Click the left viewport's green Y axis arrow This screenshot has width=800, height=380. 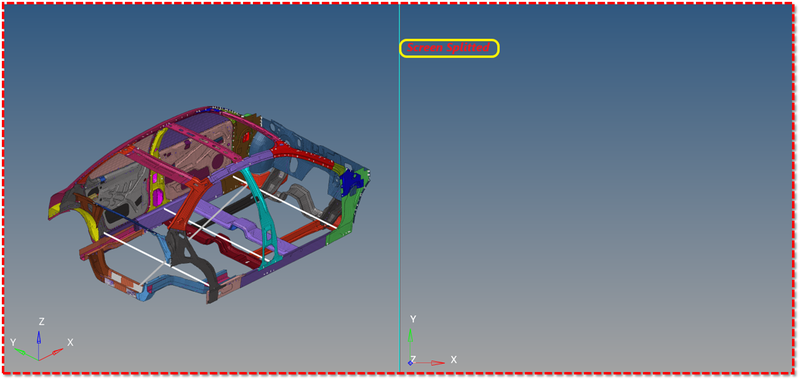26,354
